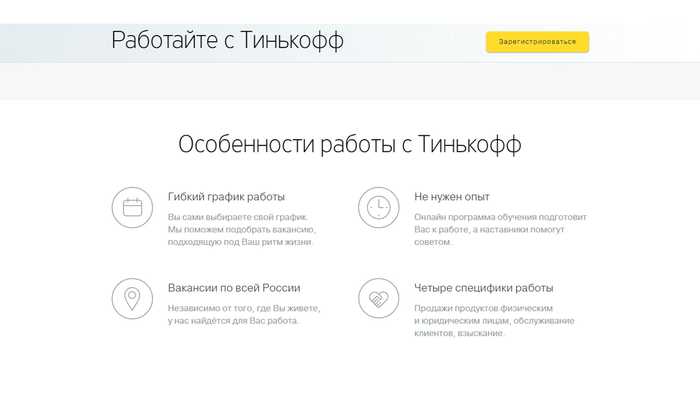Click the clock icon beside Не нужен опыт

coord(379,207)
